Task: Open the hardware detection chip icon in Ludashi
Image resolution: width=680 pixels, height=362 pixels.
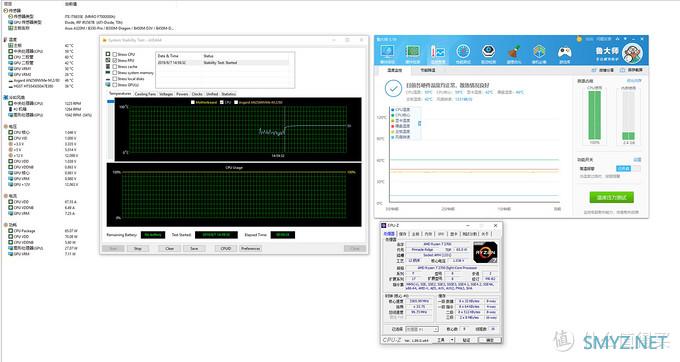Action: [x=412, y=52]
